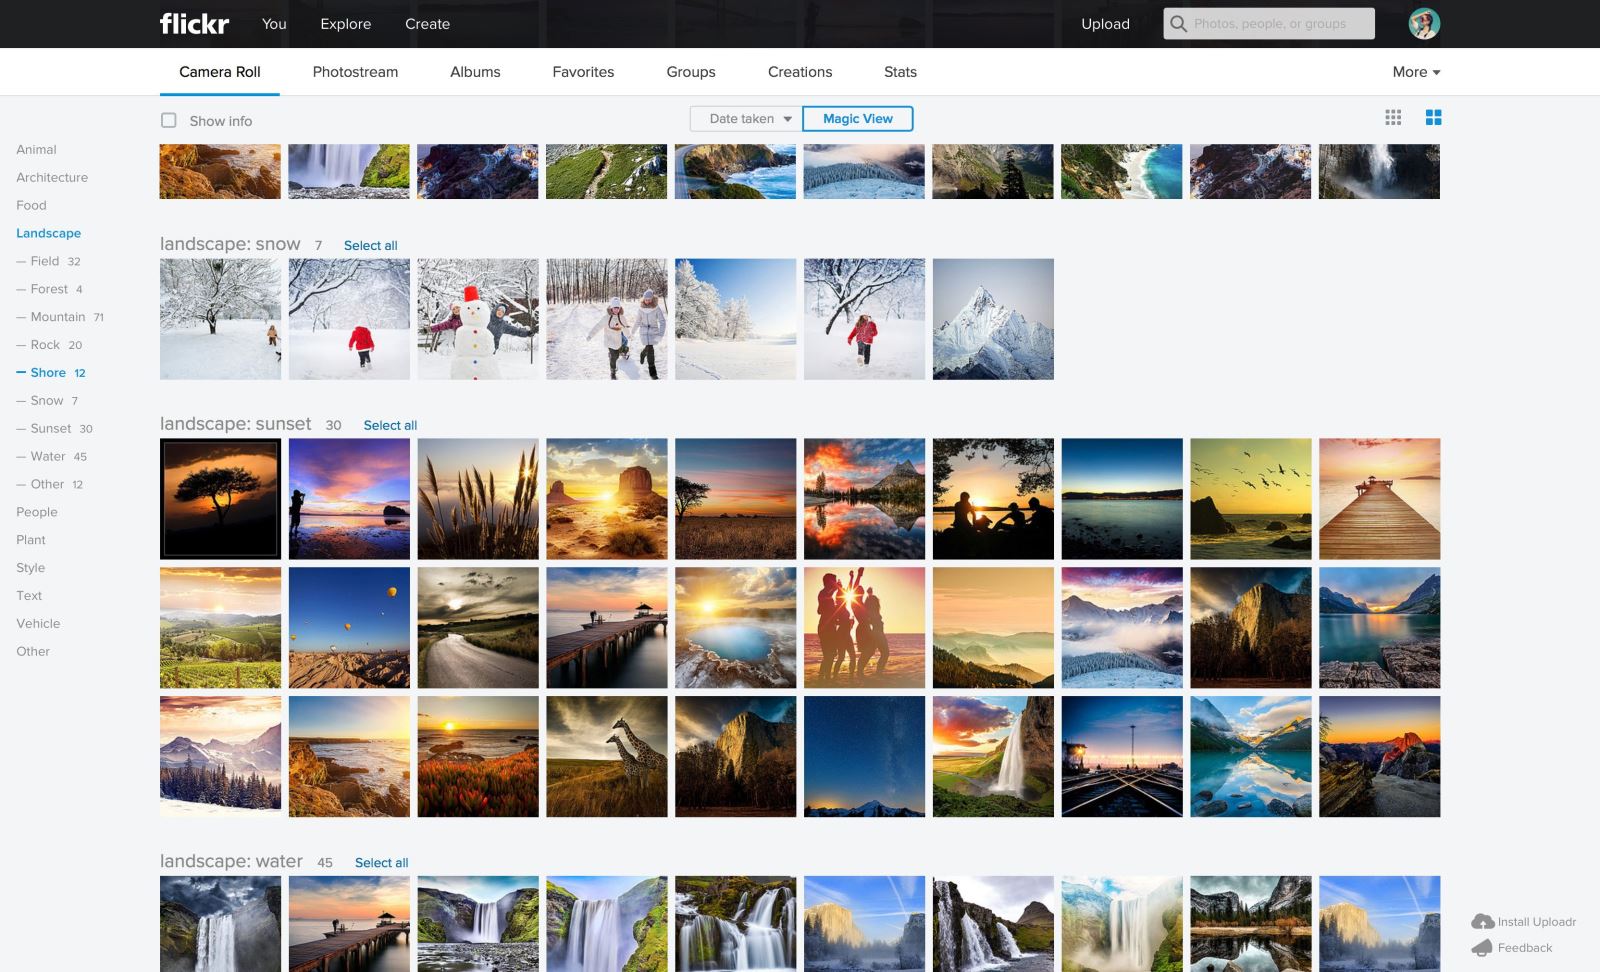
Task: Enable the Show info checkbox
Action: [170, 119]
